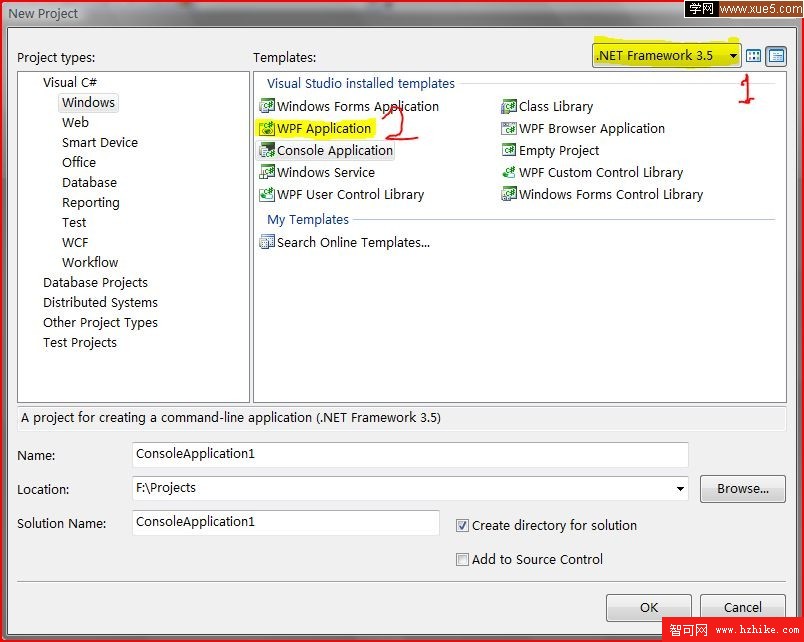Open the Location path dropdown arrow
804x642 pixels.
tap(680, 489)
